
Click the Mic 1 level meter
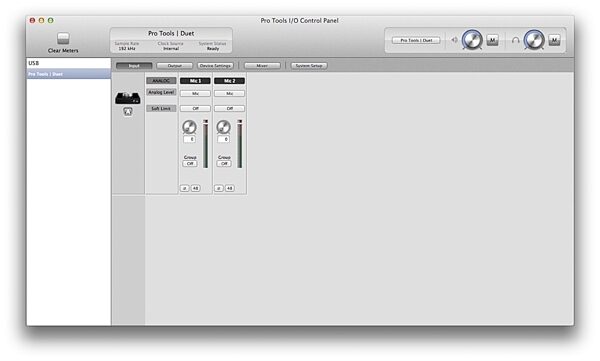[x=205, y=144]
